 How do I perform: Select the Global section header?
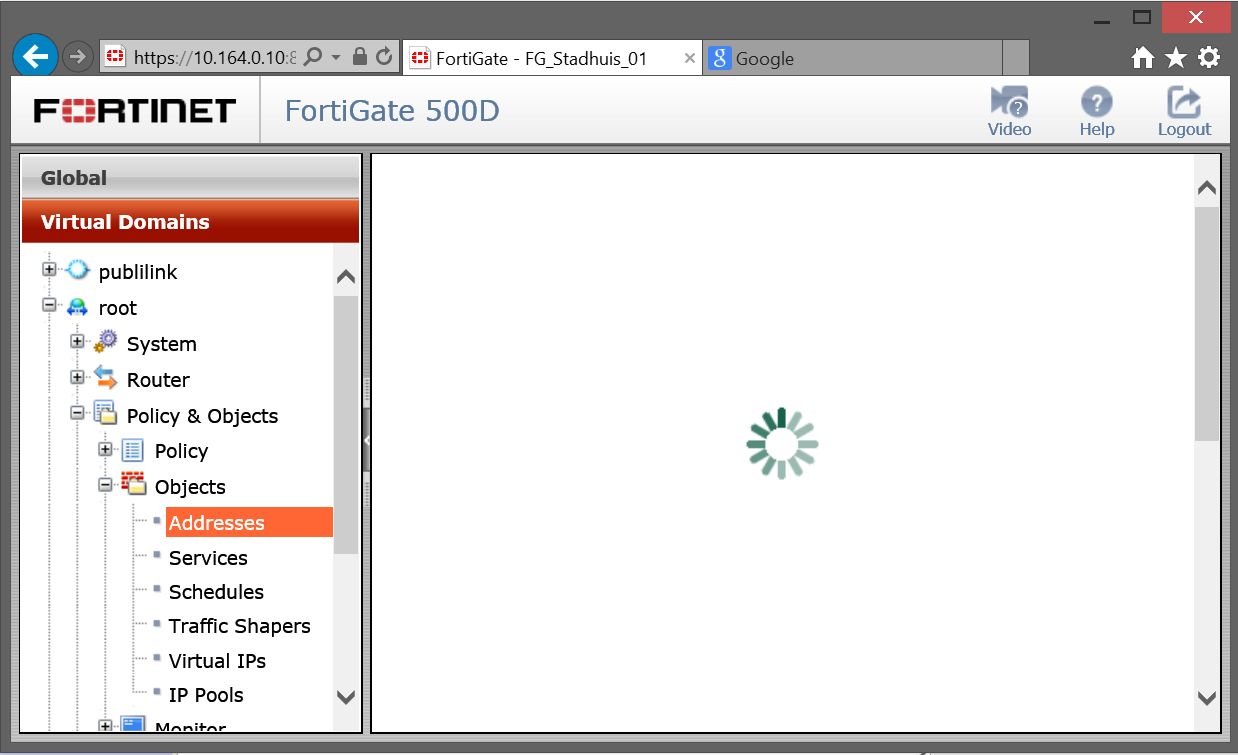point(190,177)
